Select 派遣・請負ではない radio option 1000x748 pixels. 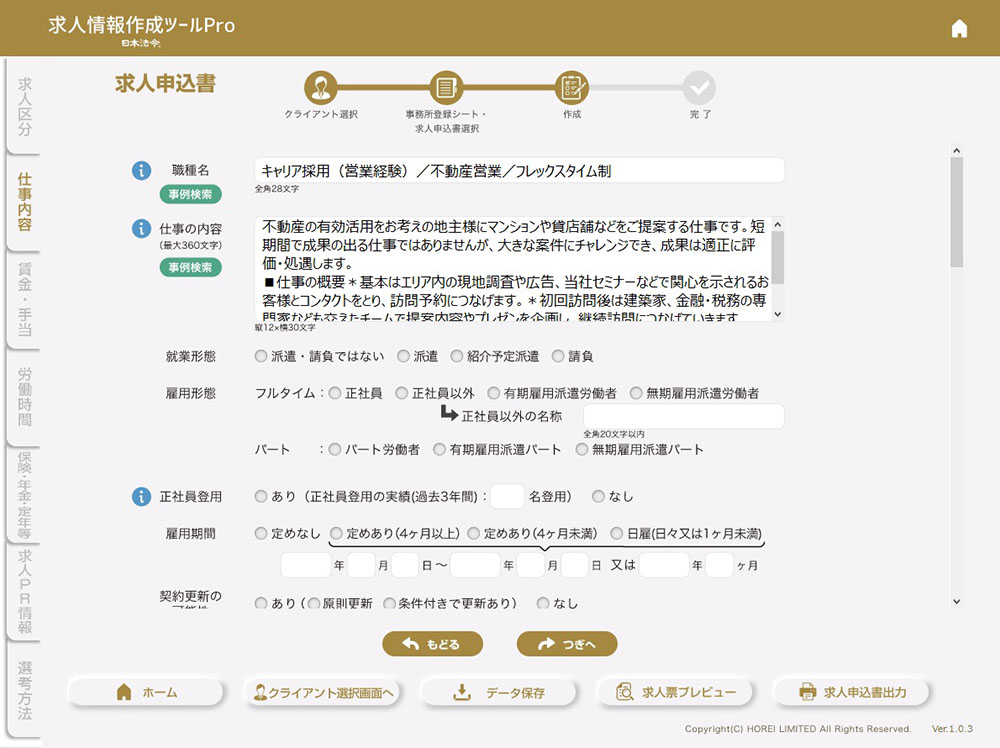260,356
